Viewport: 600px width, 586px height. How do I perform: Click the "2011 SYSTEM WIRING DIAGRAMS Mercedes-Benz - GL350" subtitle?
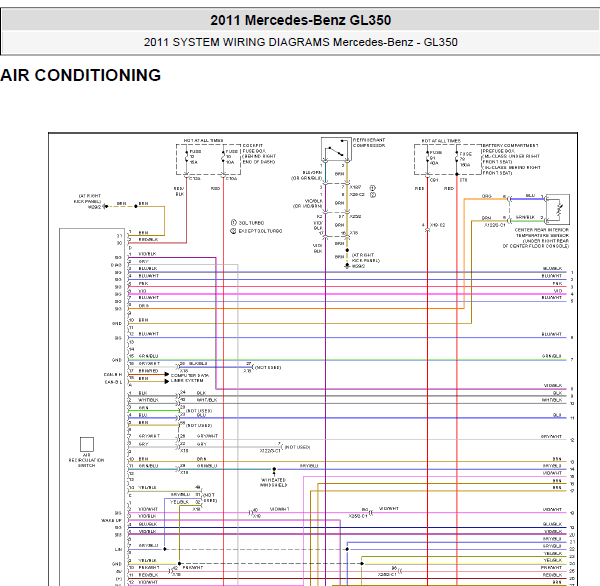[300, 42]
